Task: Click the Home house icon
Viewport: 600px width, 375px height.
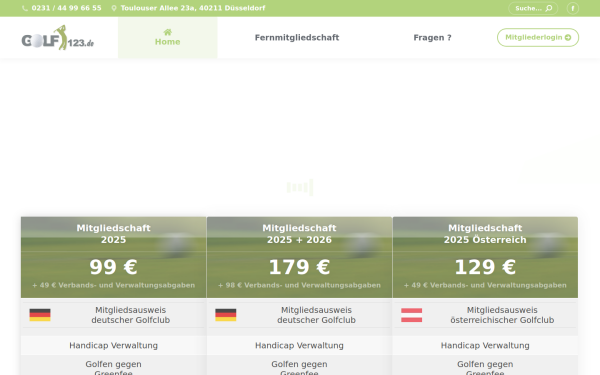Action: coord(168,32)
